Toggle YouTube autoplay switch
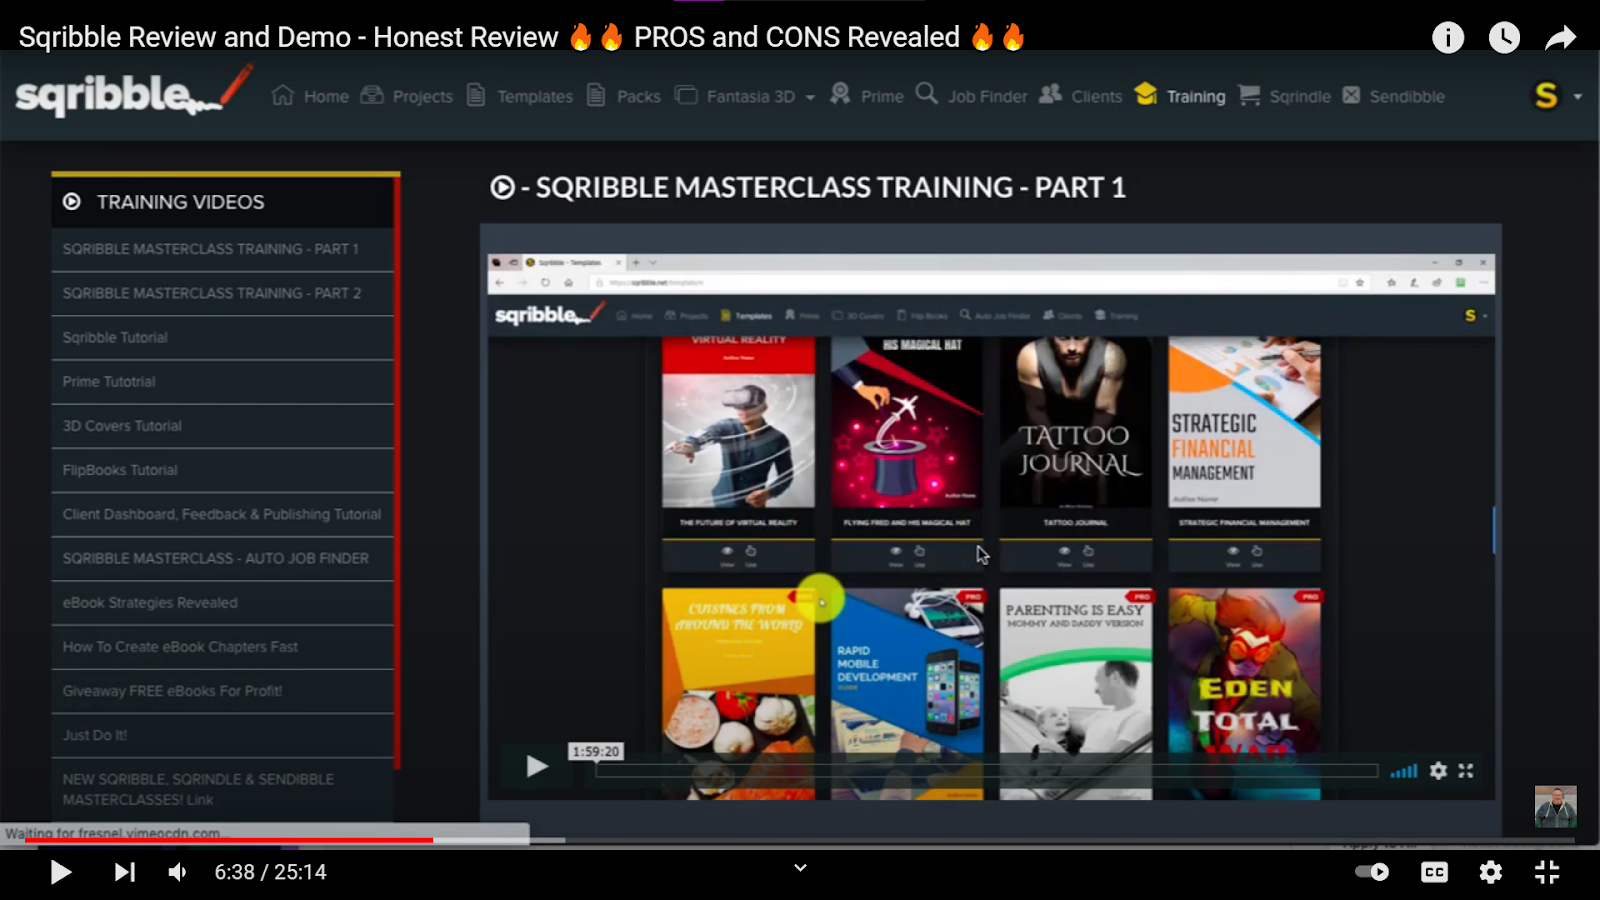 point(1372,872)
